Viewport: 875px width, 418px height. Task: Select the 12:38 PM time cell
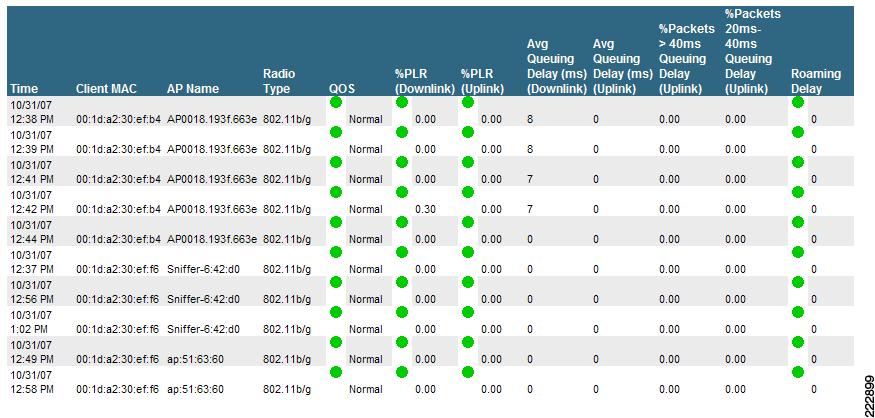point(31,112)
